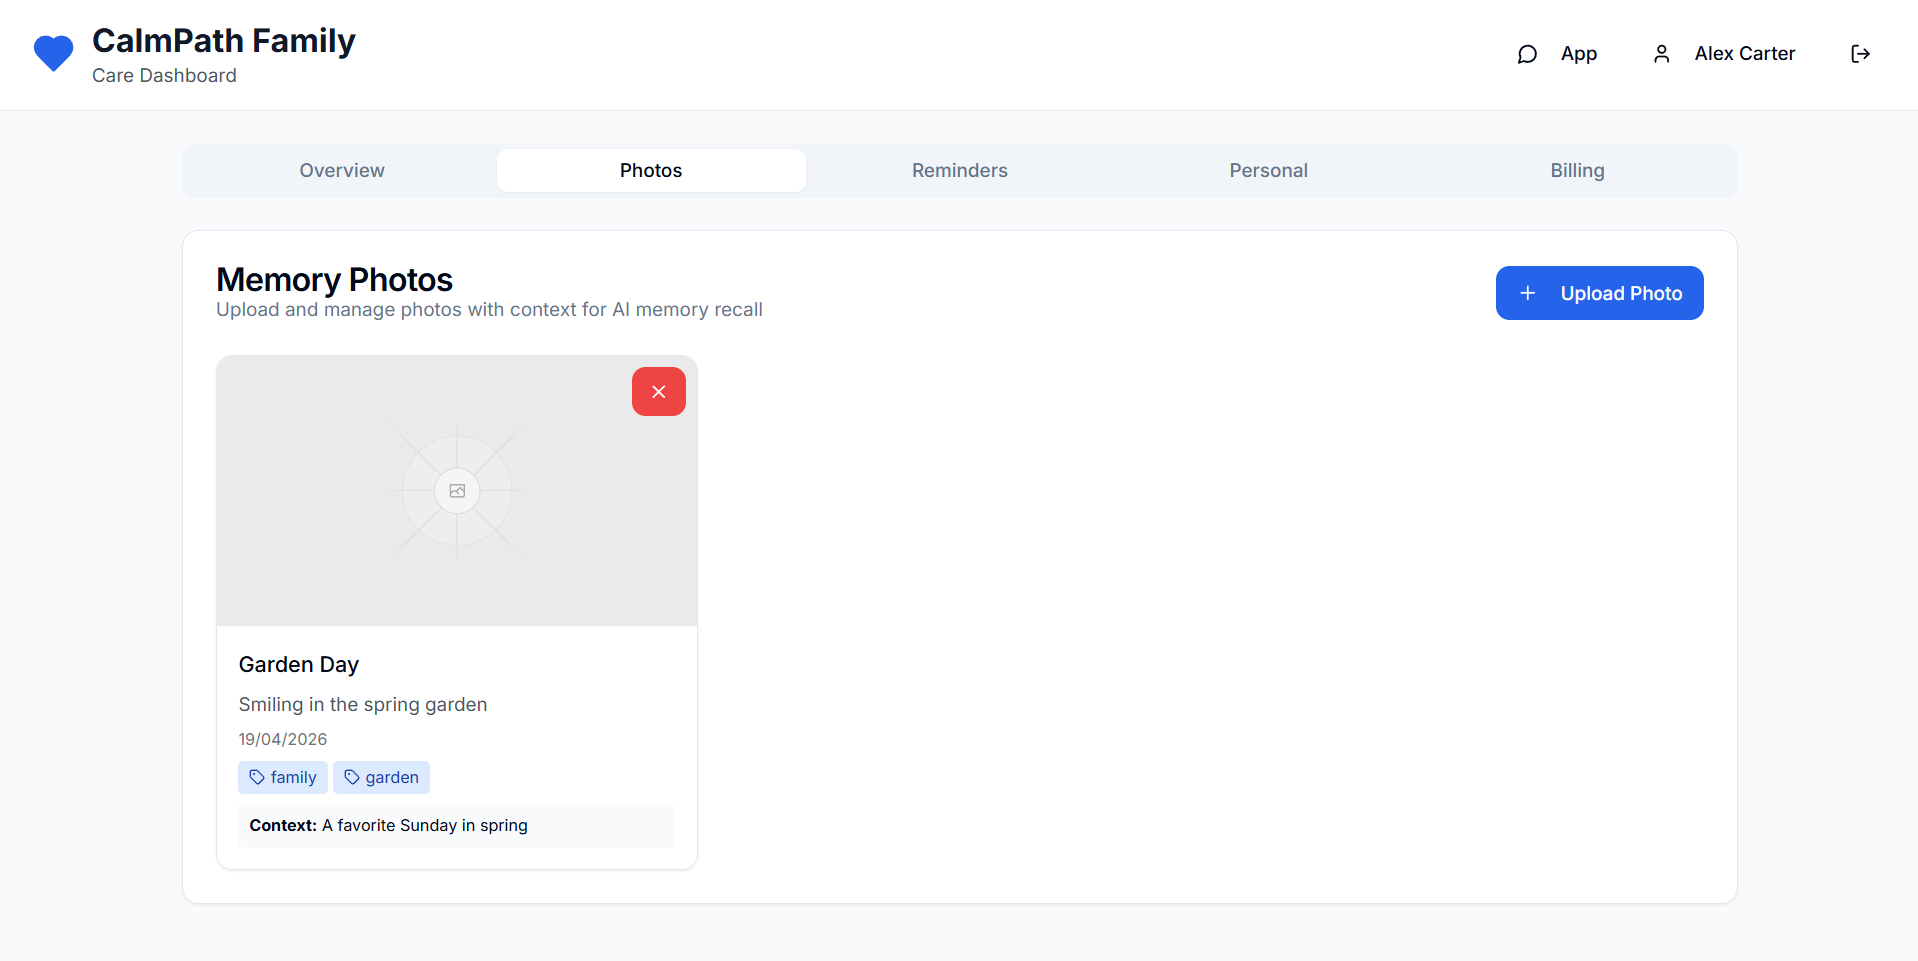
Task: Open the Billing tab
Action: 1577,171
